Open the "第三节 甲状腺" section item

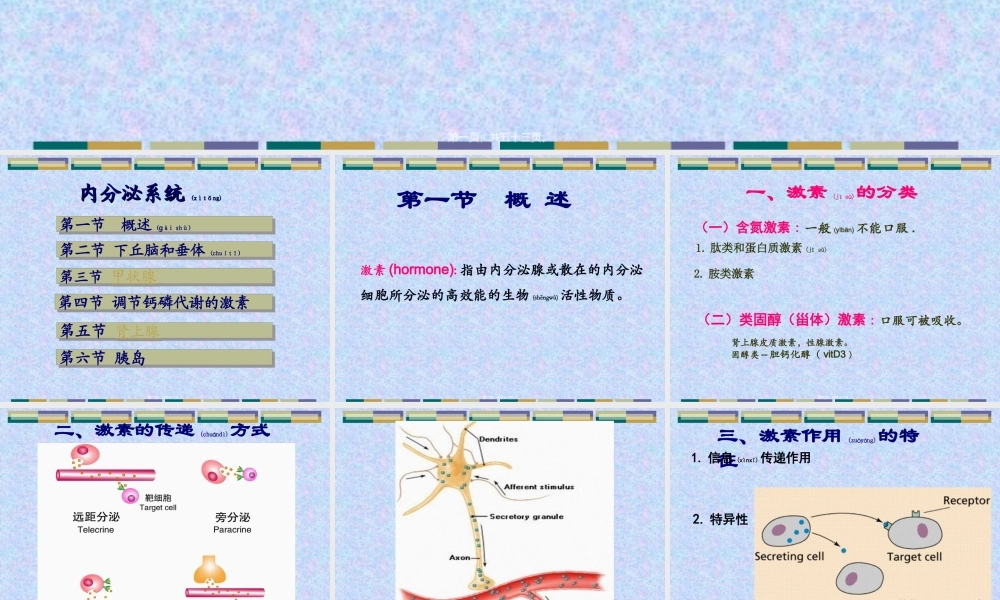(164, 277)
